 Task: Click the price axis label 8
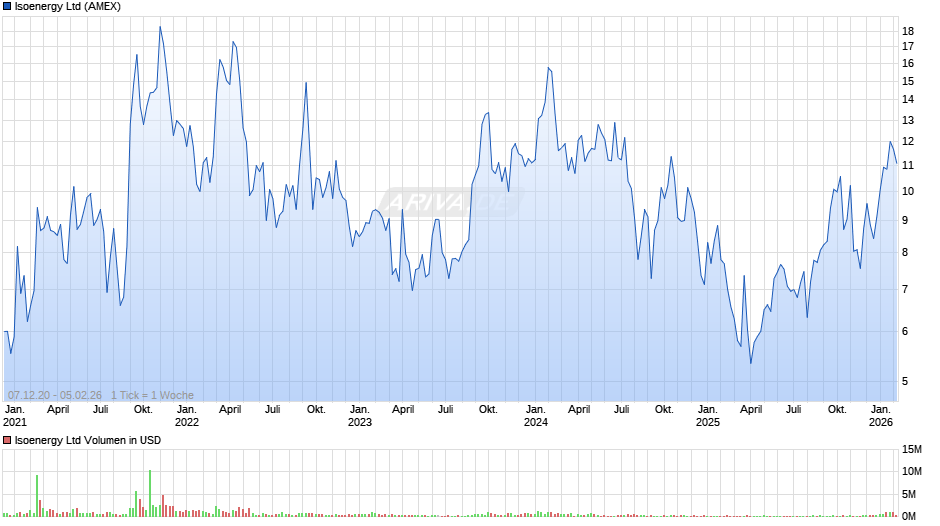pos(905,253)
